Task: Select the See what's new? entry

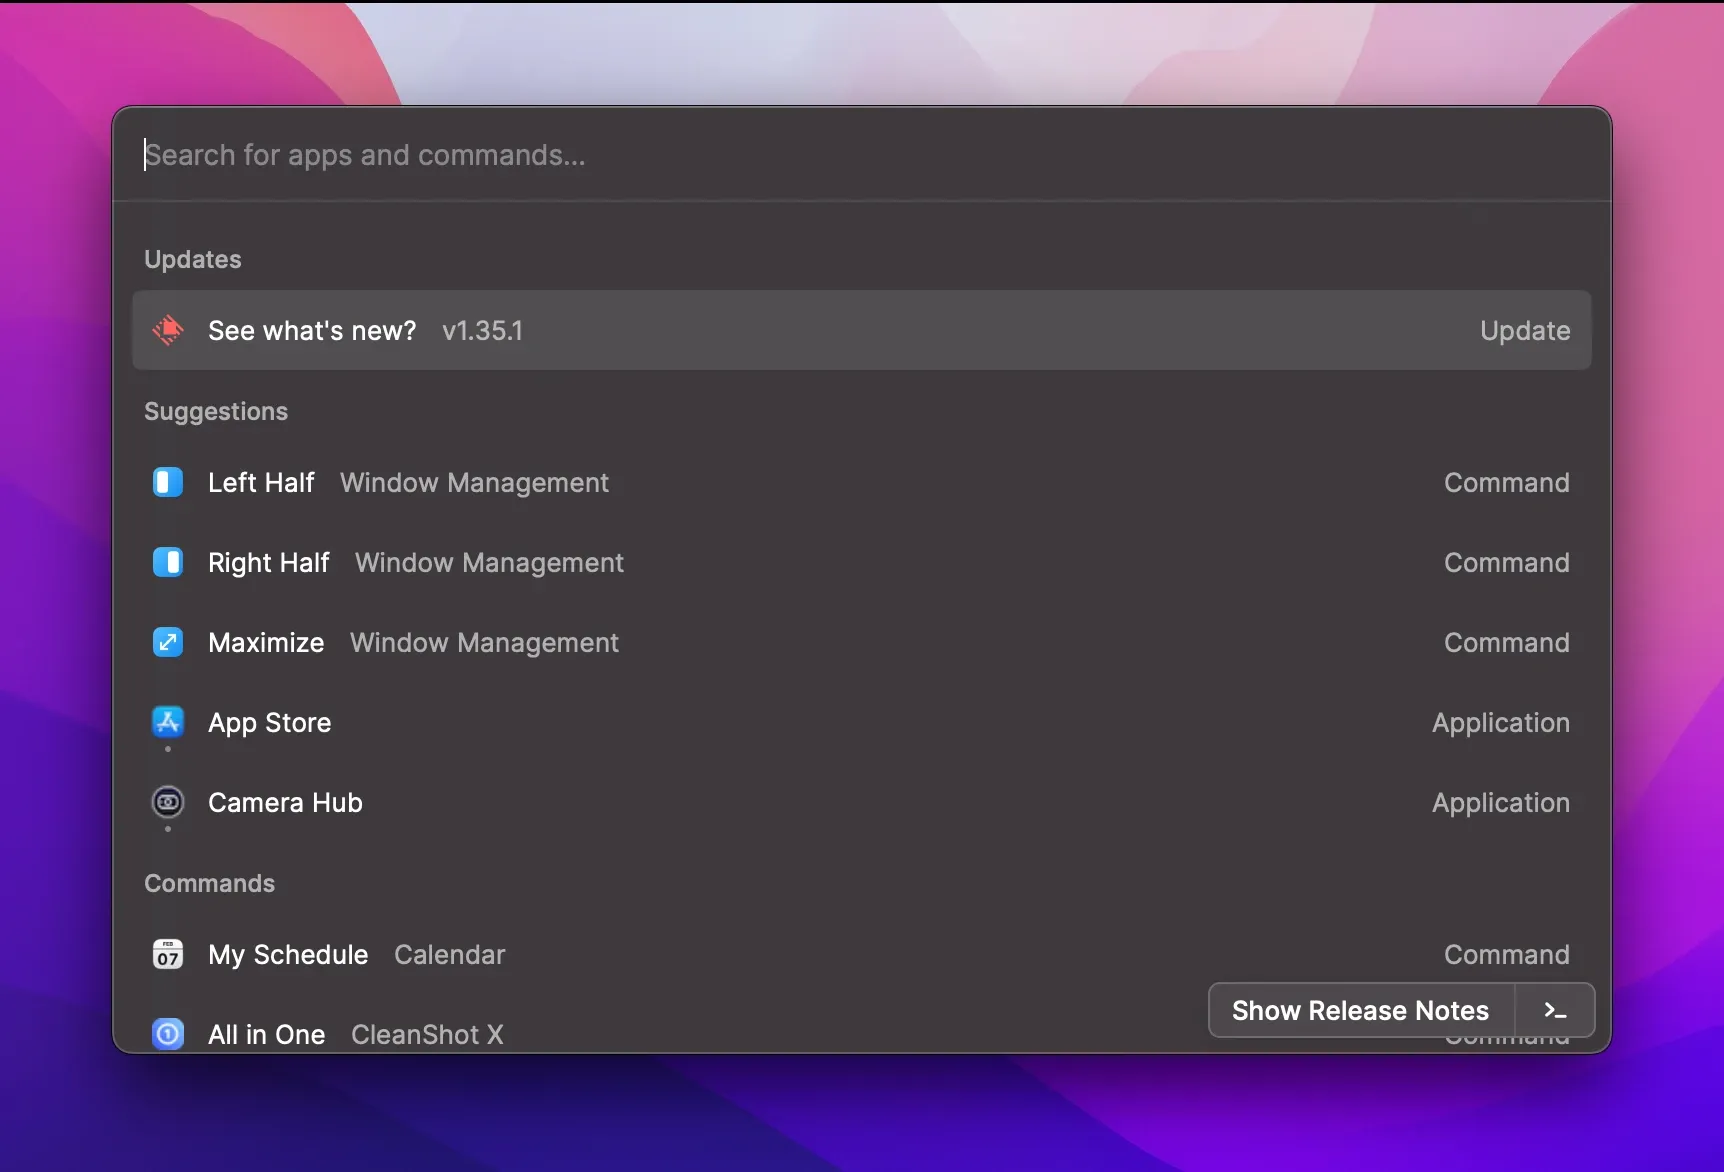Action: pyautogui.click(x=312, y=331)
